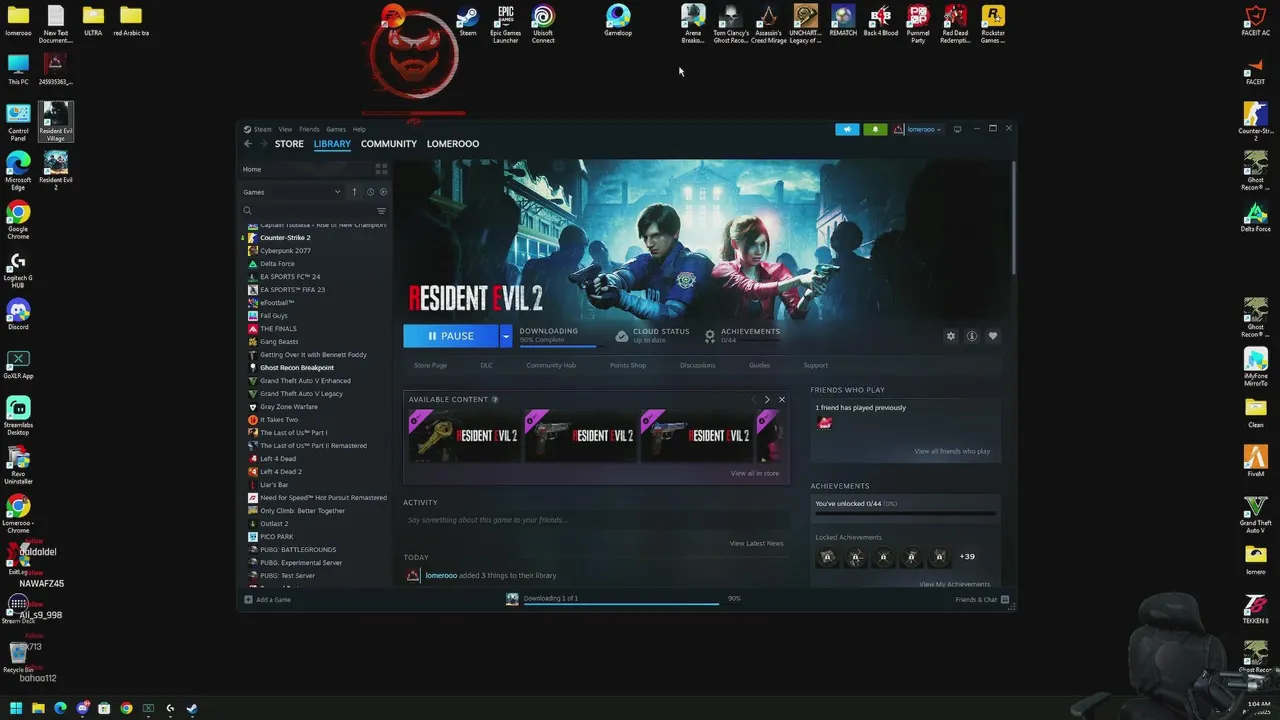Open the Points Shop link
1280x720 pixels.
pos(628,365)
